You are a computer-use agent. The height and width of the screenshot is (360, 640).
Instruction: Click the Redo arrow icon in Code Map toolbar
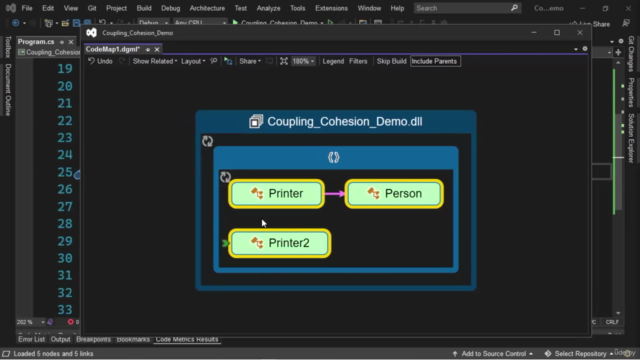(122, 61)
